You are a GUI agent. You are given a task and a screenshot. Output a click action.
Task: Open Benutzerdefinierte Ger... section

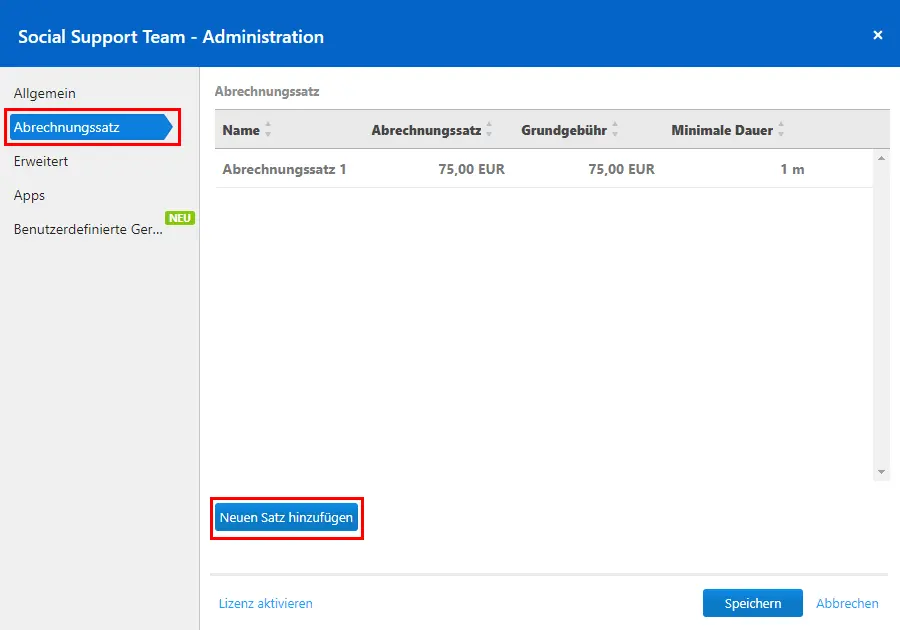pos(88,229)
